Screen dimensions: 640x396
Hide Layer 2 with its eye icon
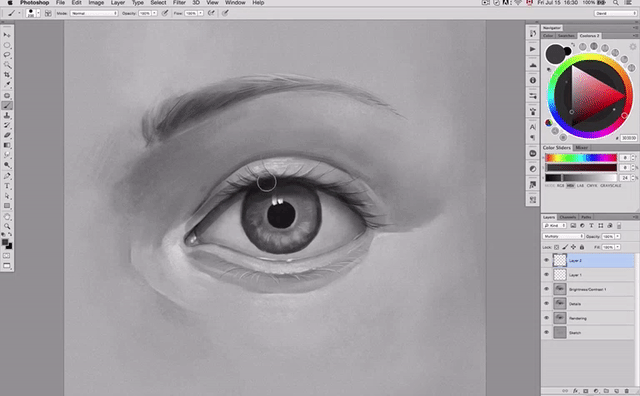coord(547,260)
